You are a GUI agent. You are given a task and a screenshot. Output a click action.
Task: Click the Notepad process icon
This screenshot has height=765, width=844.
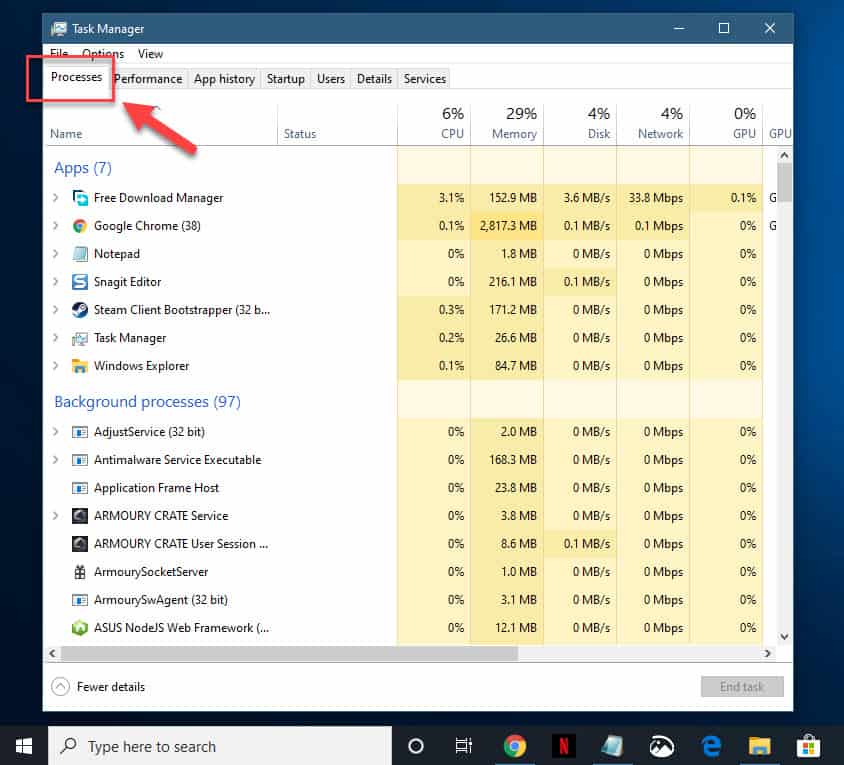pyautogui.click(x=80, y=254)
